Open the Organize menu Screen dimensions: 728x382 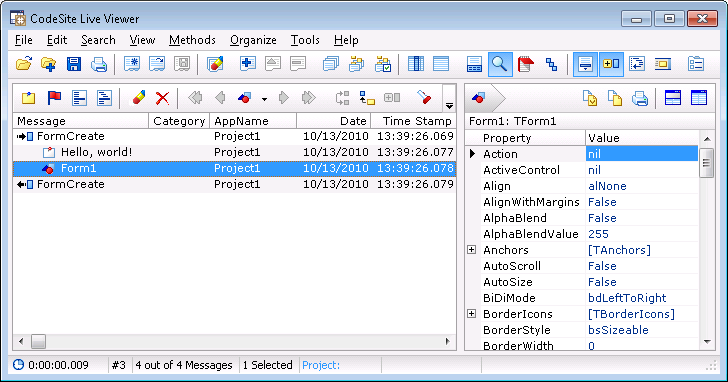[253, 40]
